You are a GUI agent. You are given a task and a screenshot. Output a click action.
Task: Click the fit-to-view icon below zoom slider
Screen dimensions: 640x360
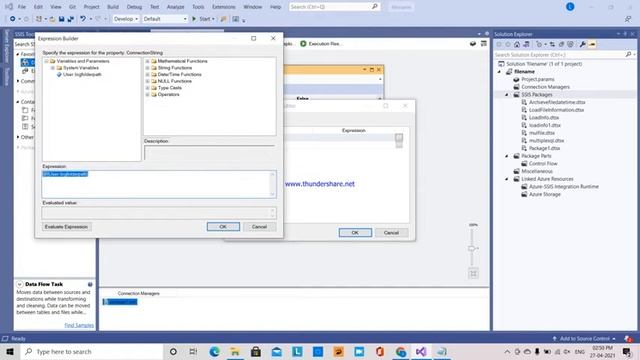[x=473, y=273]
